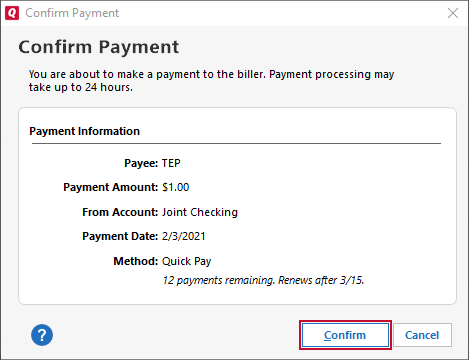Click the large Confirm Payment heading
Screen dimensions: 469x360
99,47
